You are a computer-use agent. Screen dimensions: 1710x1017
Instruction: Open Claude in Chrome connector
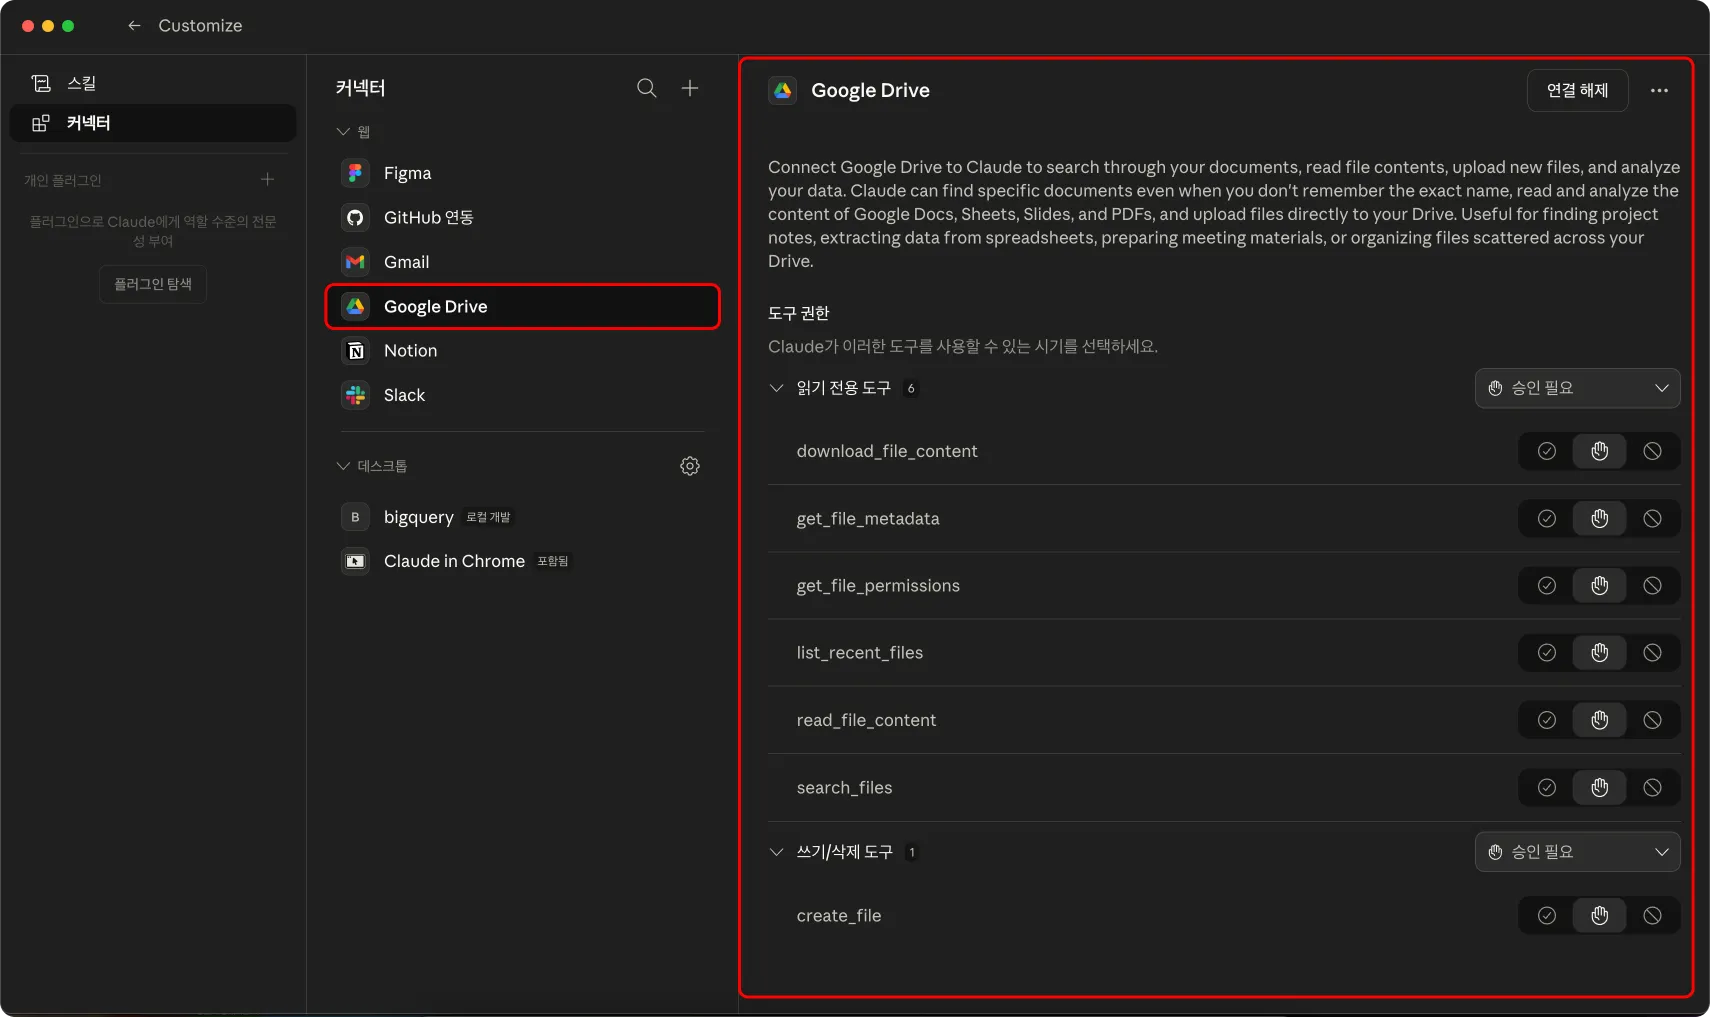point(522,561)
